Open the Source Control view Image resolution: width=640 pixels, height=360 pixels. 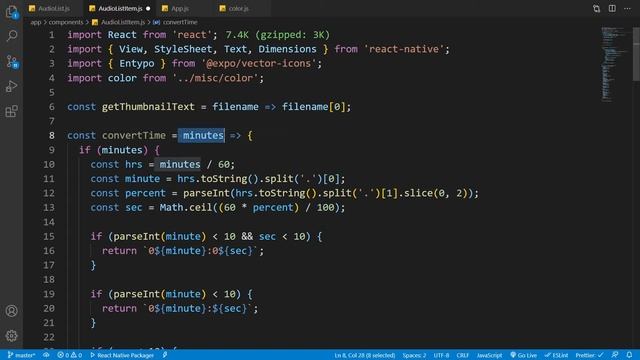[11, 62]
